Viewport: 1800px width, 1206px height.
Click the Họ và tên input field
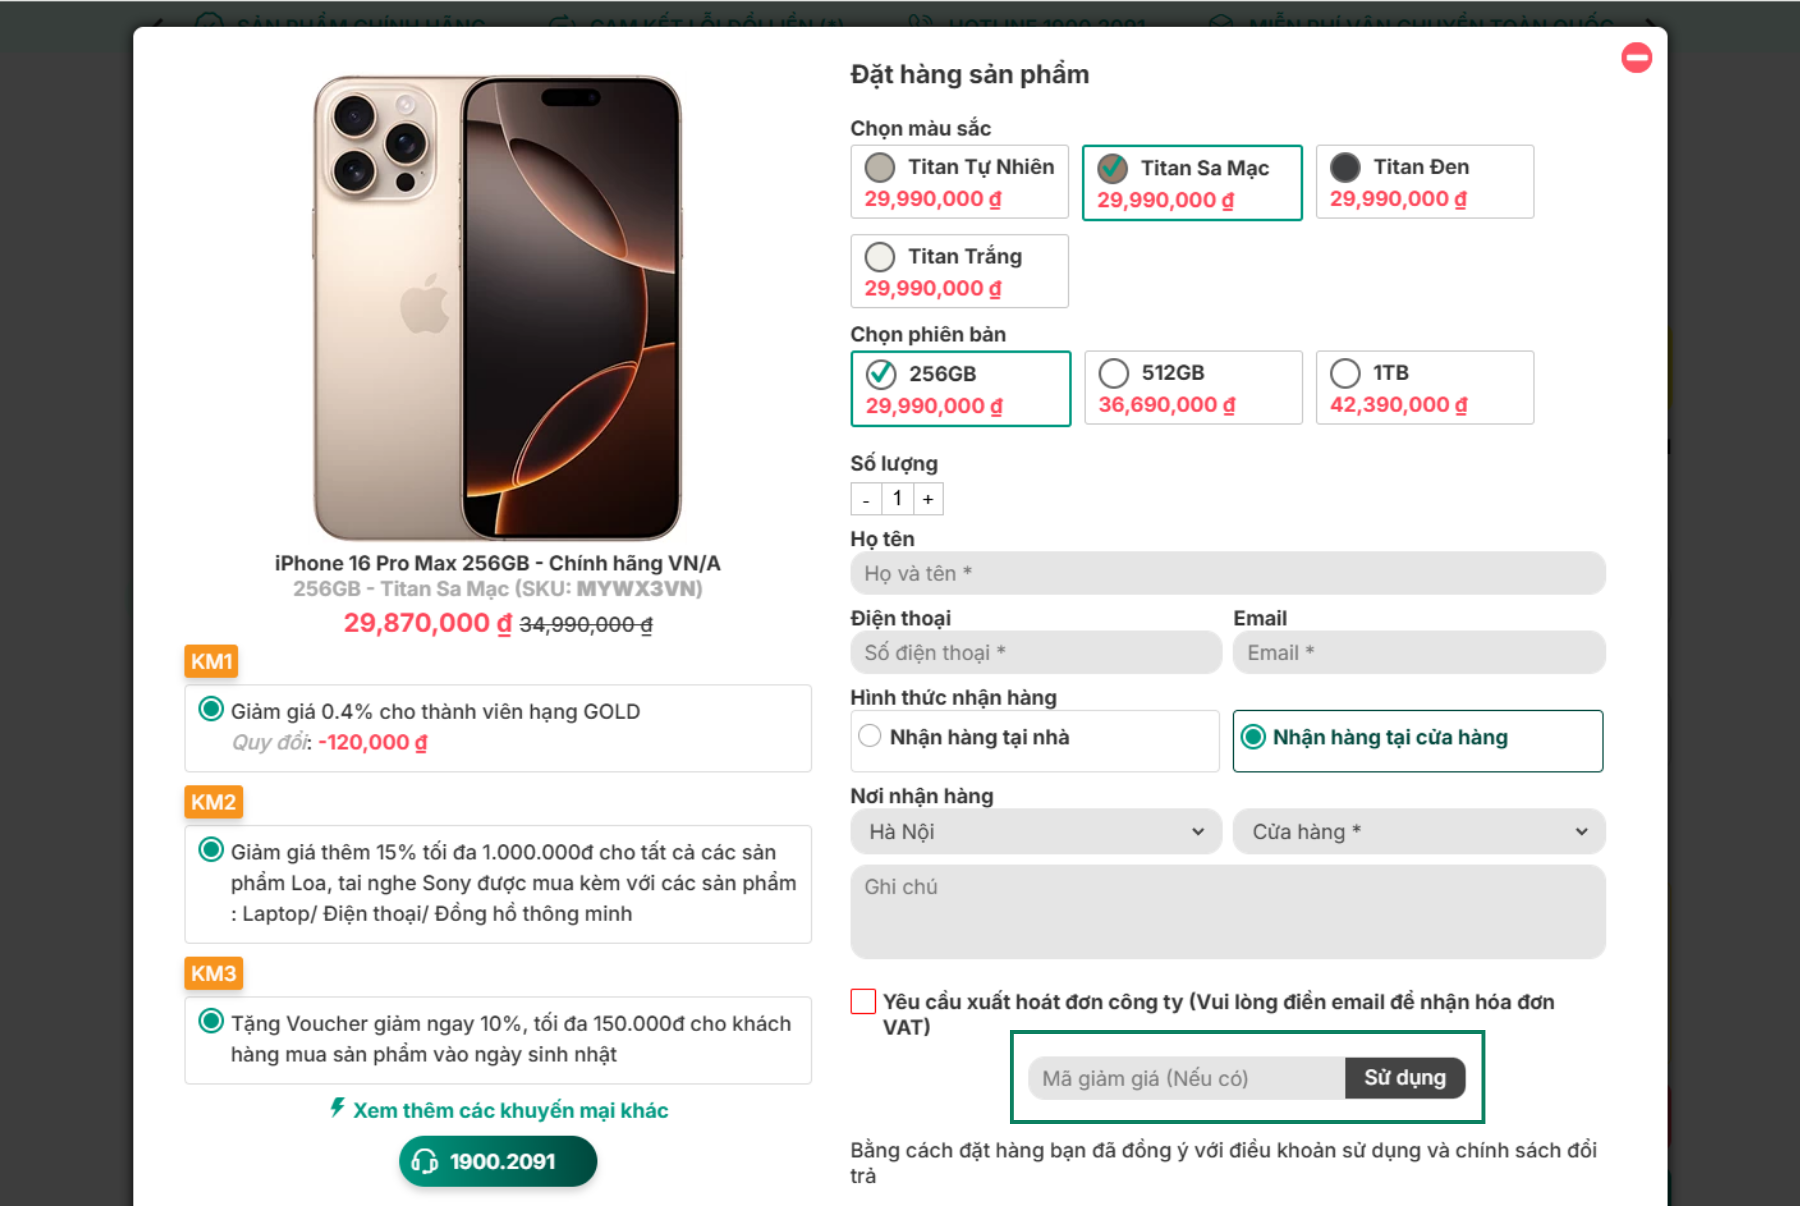[x=1227, y=573]
